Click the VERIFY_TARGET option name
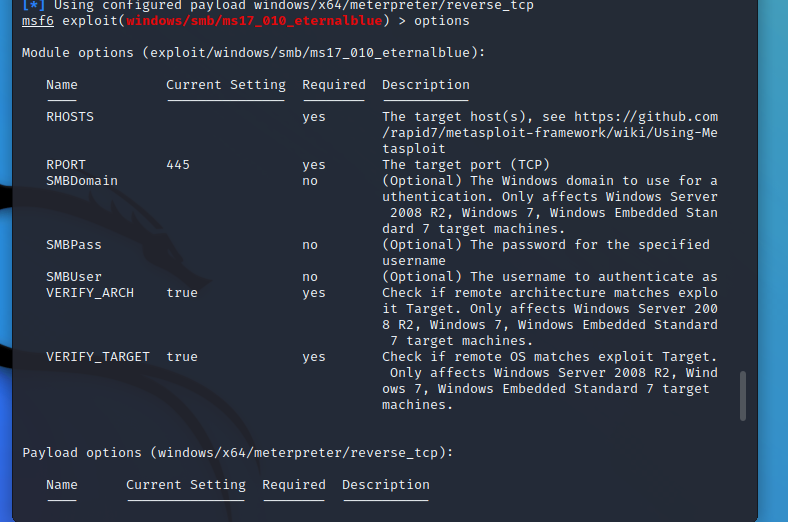The image size is (788, 522). pos(98,357)
